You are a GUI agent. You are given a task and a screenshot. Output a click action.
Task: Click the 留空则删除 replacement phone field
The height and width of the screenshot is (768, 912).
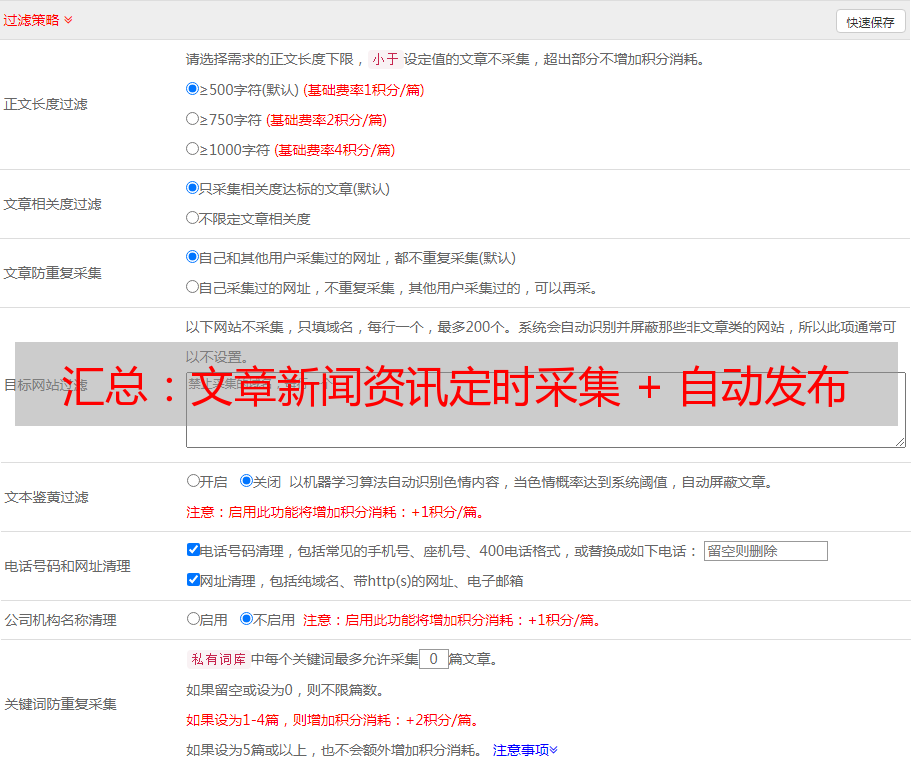click(765, 551)
